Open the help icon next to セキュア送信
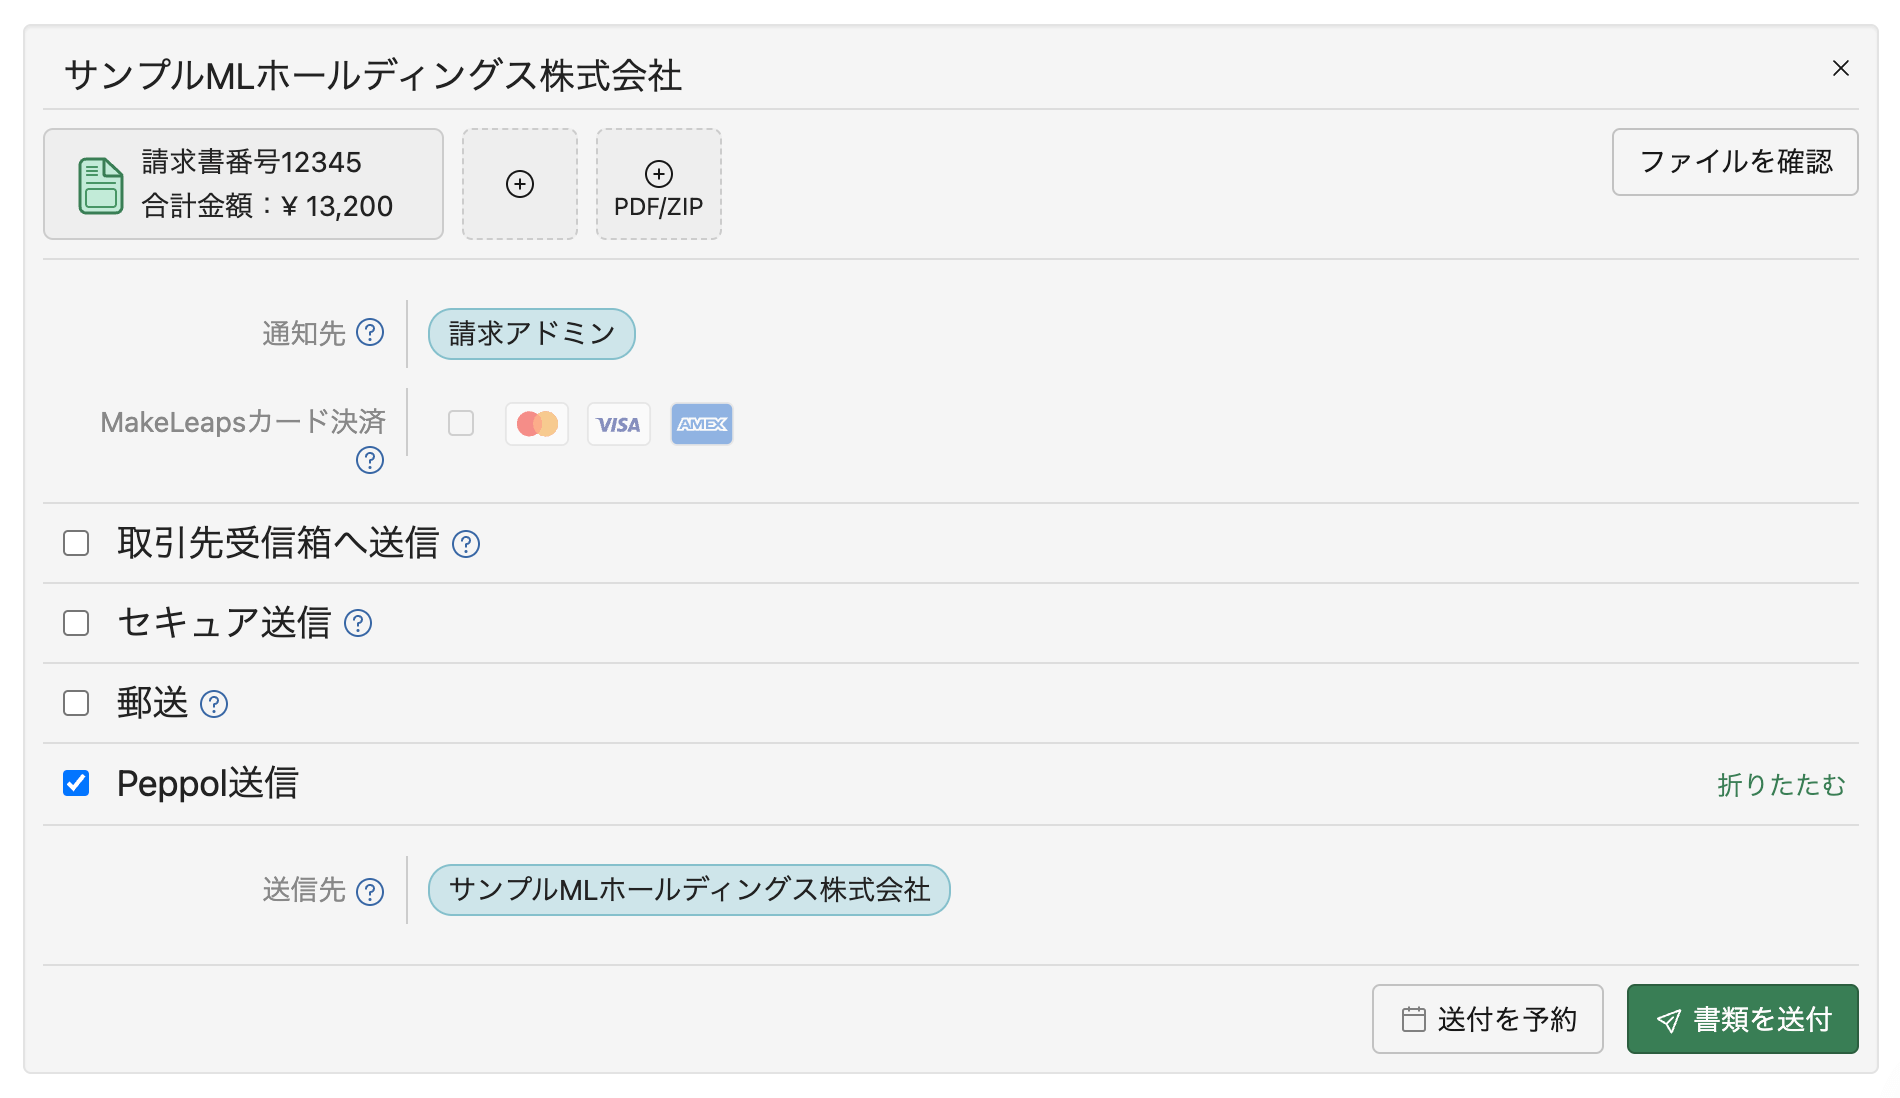The image size is (1900, 1098). 358,623
